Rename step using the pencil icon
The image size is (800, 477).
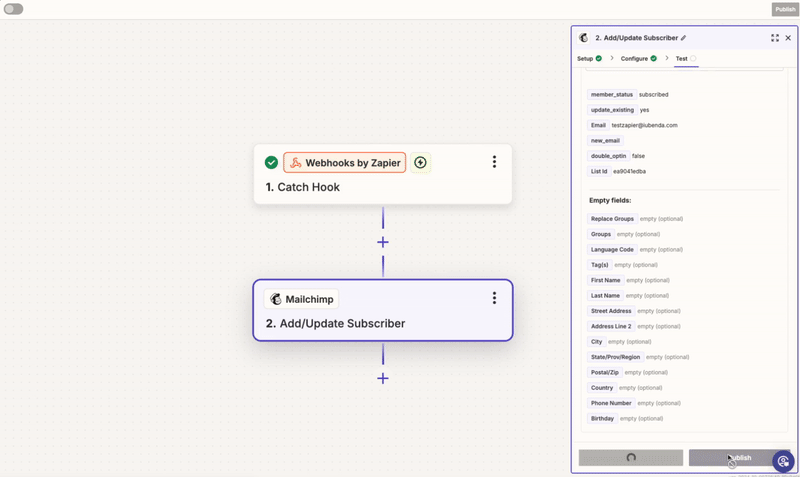pyautogui.click(x=684, y=38)
